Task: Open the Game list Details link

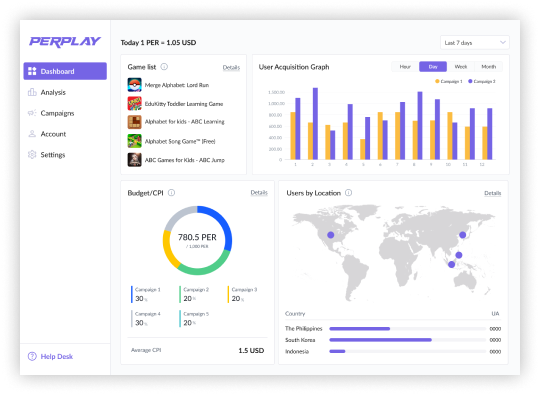Action: pyautogui.click(x=231, y=67)
